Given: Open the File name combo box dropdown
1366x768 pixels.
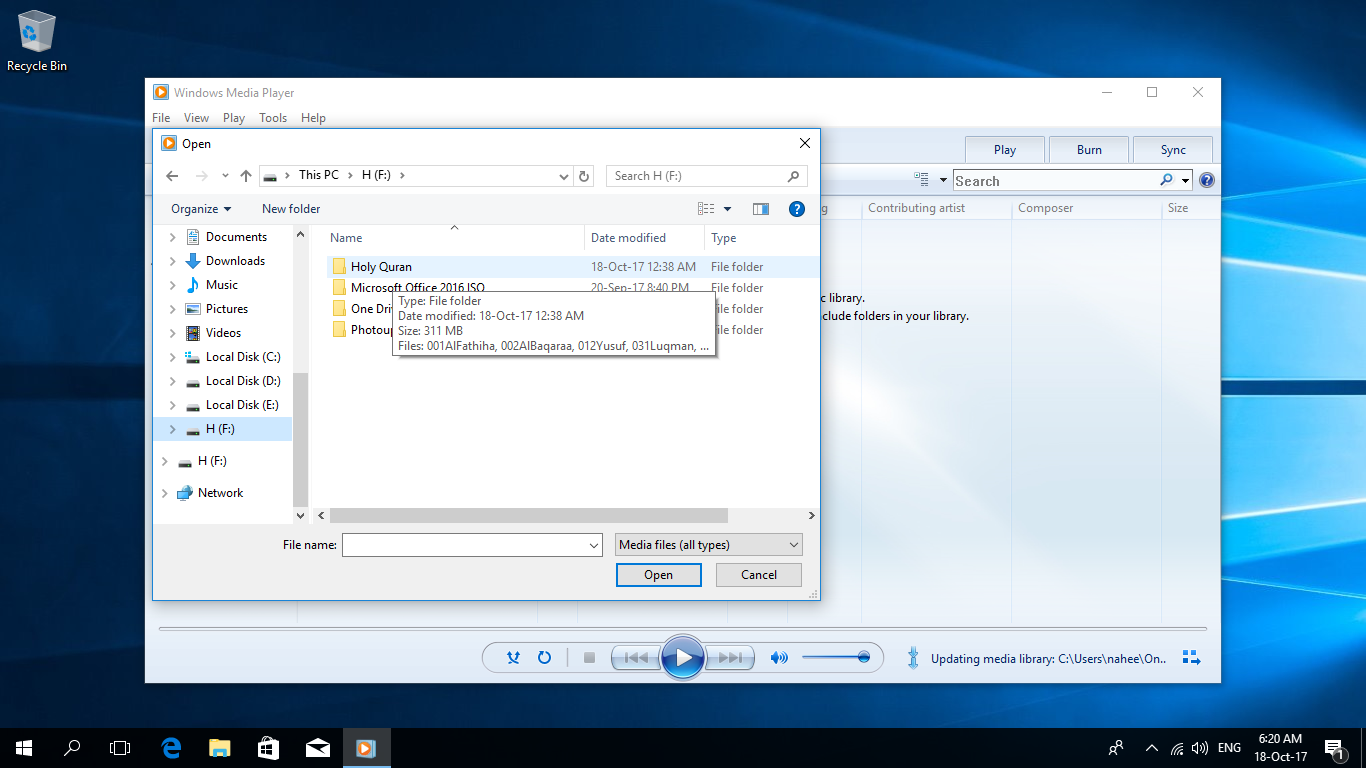Looking at the screenshot, I should click(595, 545).
